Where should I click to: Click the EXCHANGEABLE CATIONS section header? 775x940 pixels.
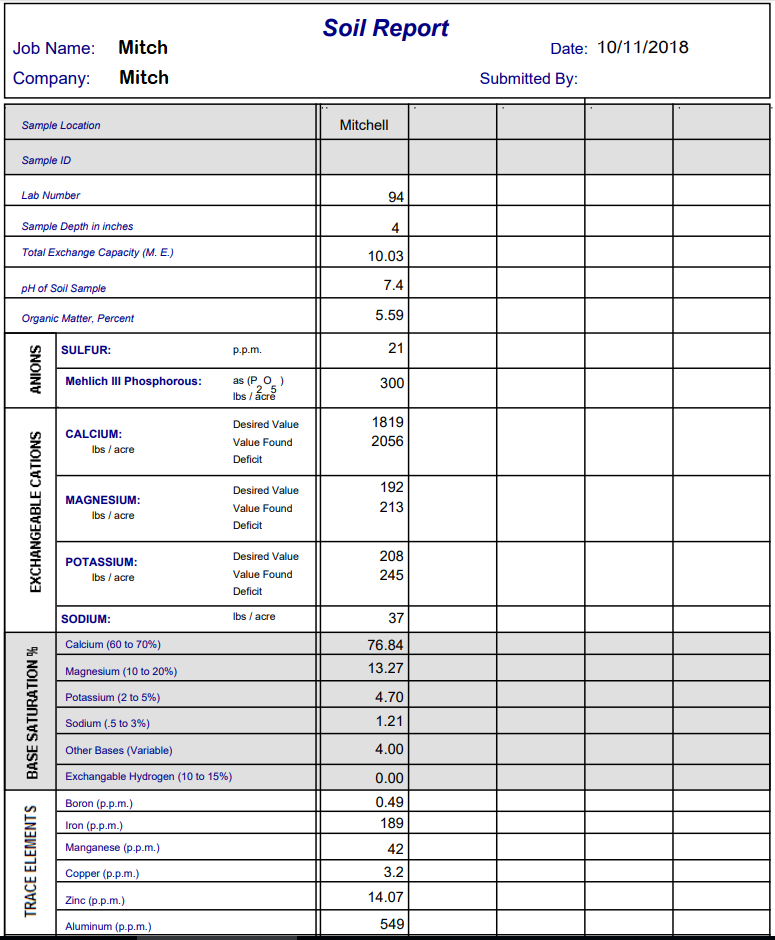(x=35, y=512)
